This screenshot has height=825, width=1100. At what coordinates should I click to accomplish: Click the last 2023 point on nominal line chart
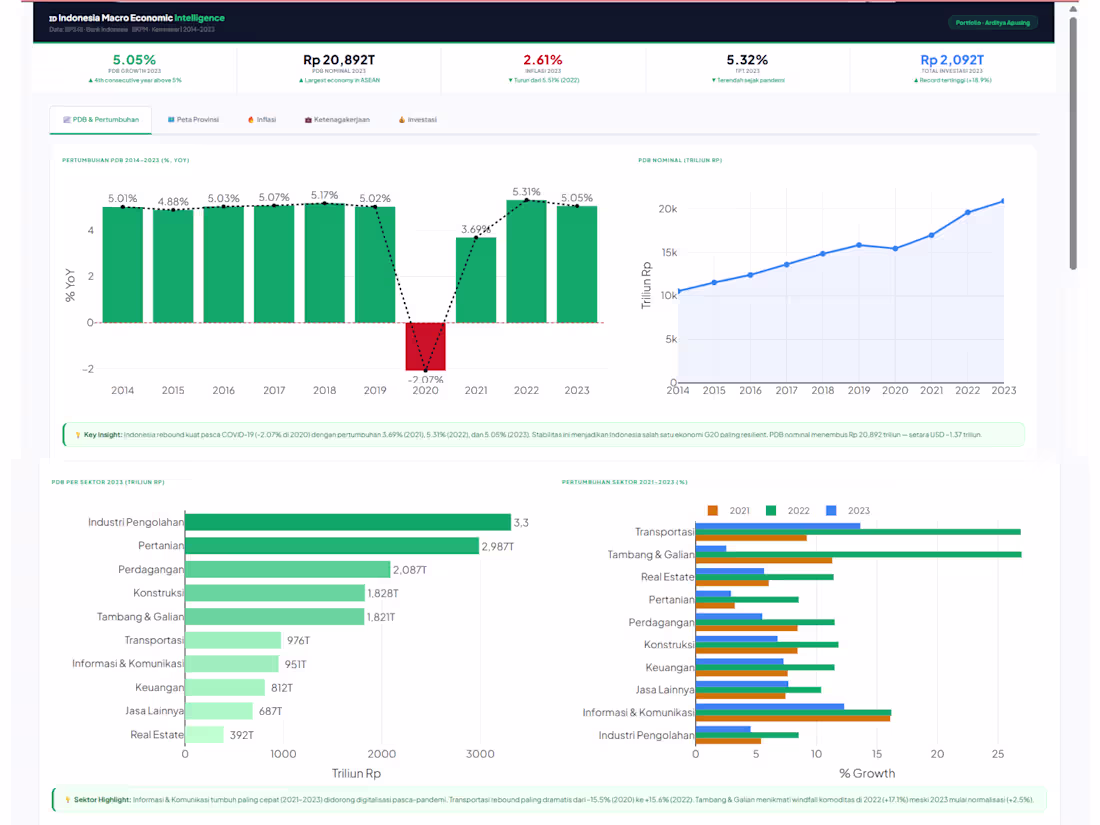pyautogui.click(x=1003, y=201)
